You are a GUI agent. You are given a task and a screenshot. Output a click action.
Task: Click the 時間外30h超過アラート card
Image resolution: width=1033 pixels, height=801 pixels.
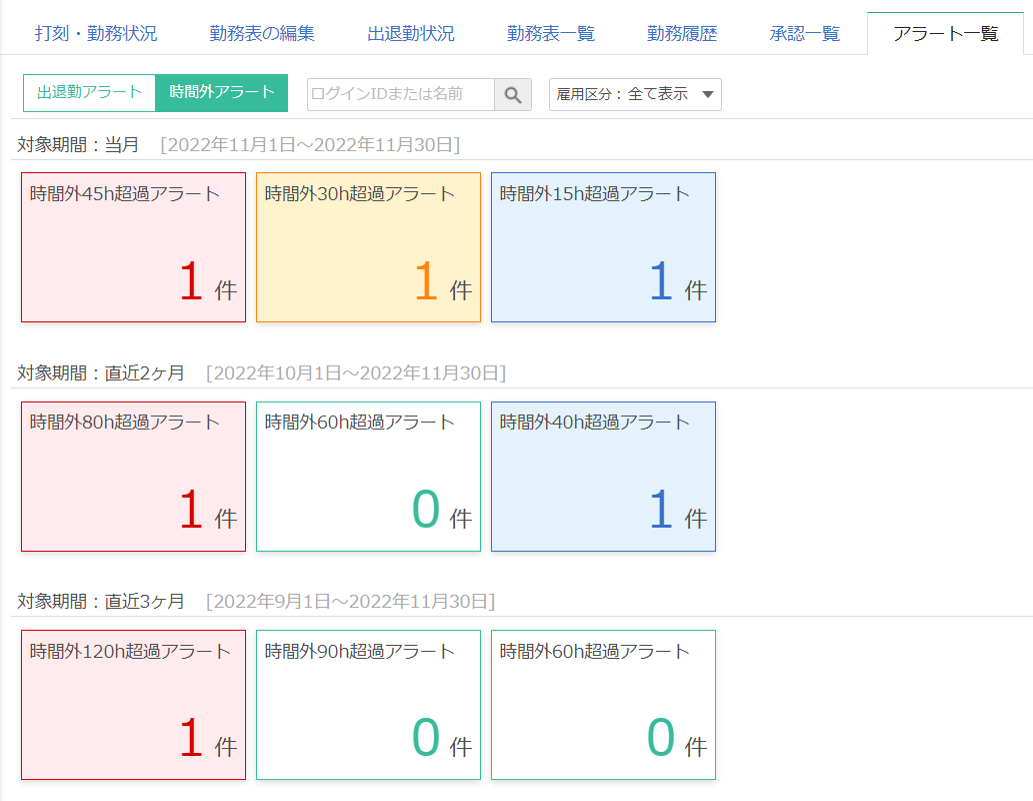[368, 246]
